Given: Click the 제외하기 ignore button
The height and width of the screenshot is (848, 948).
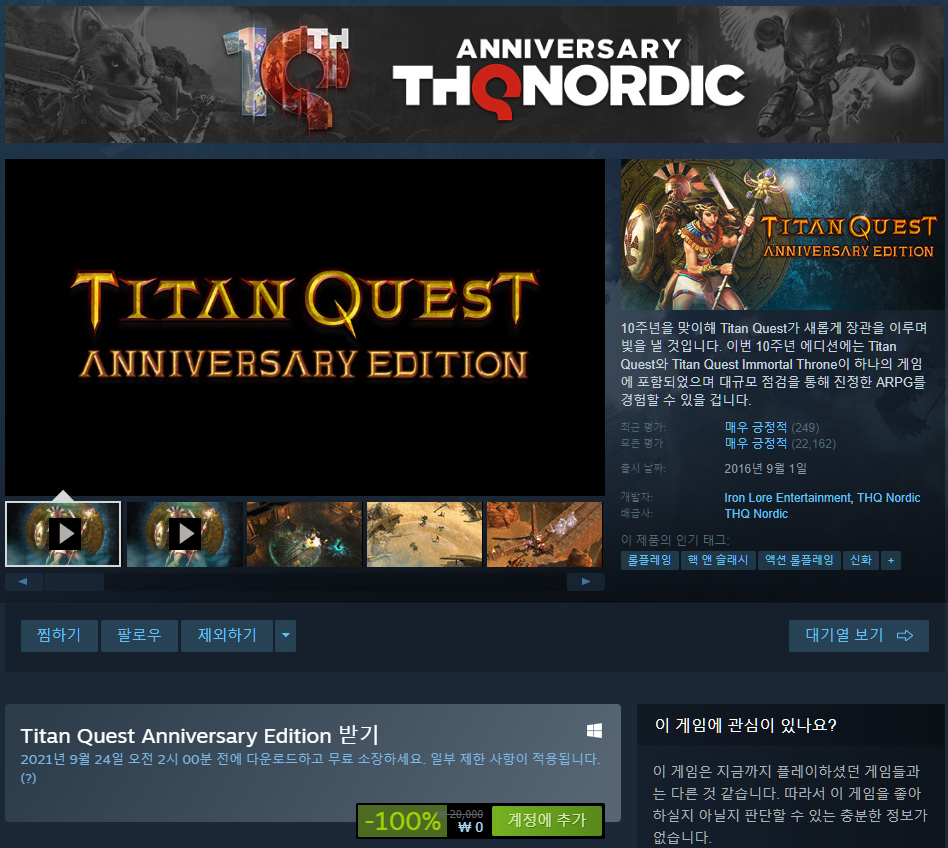Looking at the screenshot, I should (227, 635).
